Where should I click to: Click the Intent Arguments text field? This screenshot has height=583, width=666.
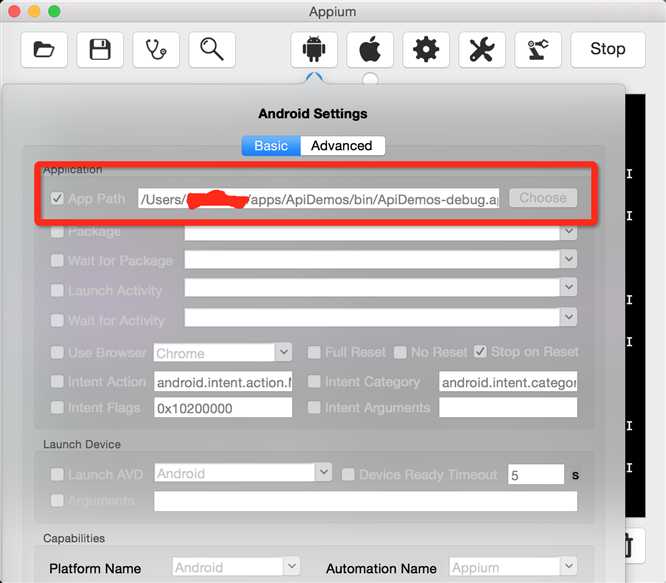coord(508,408)
